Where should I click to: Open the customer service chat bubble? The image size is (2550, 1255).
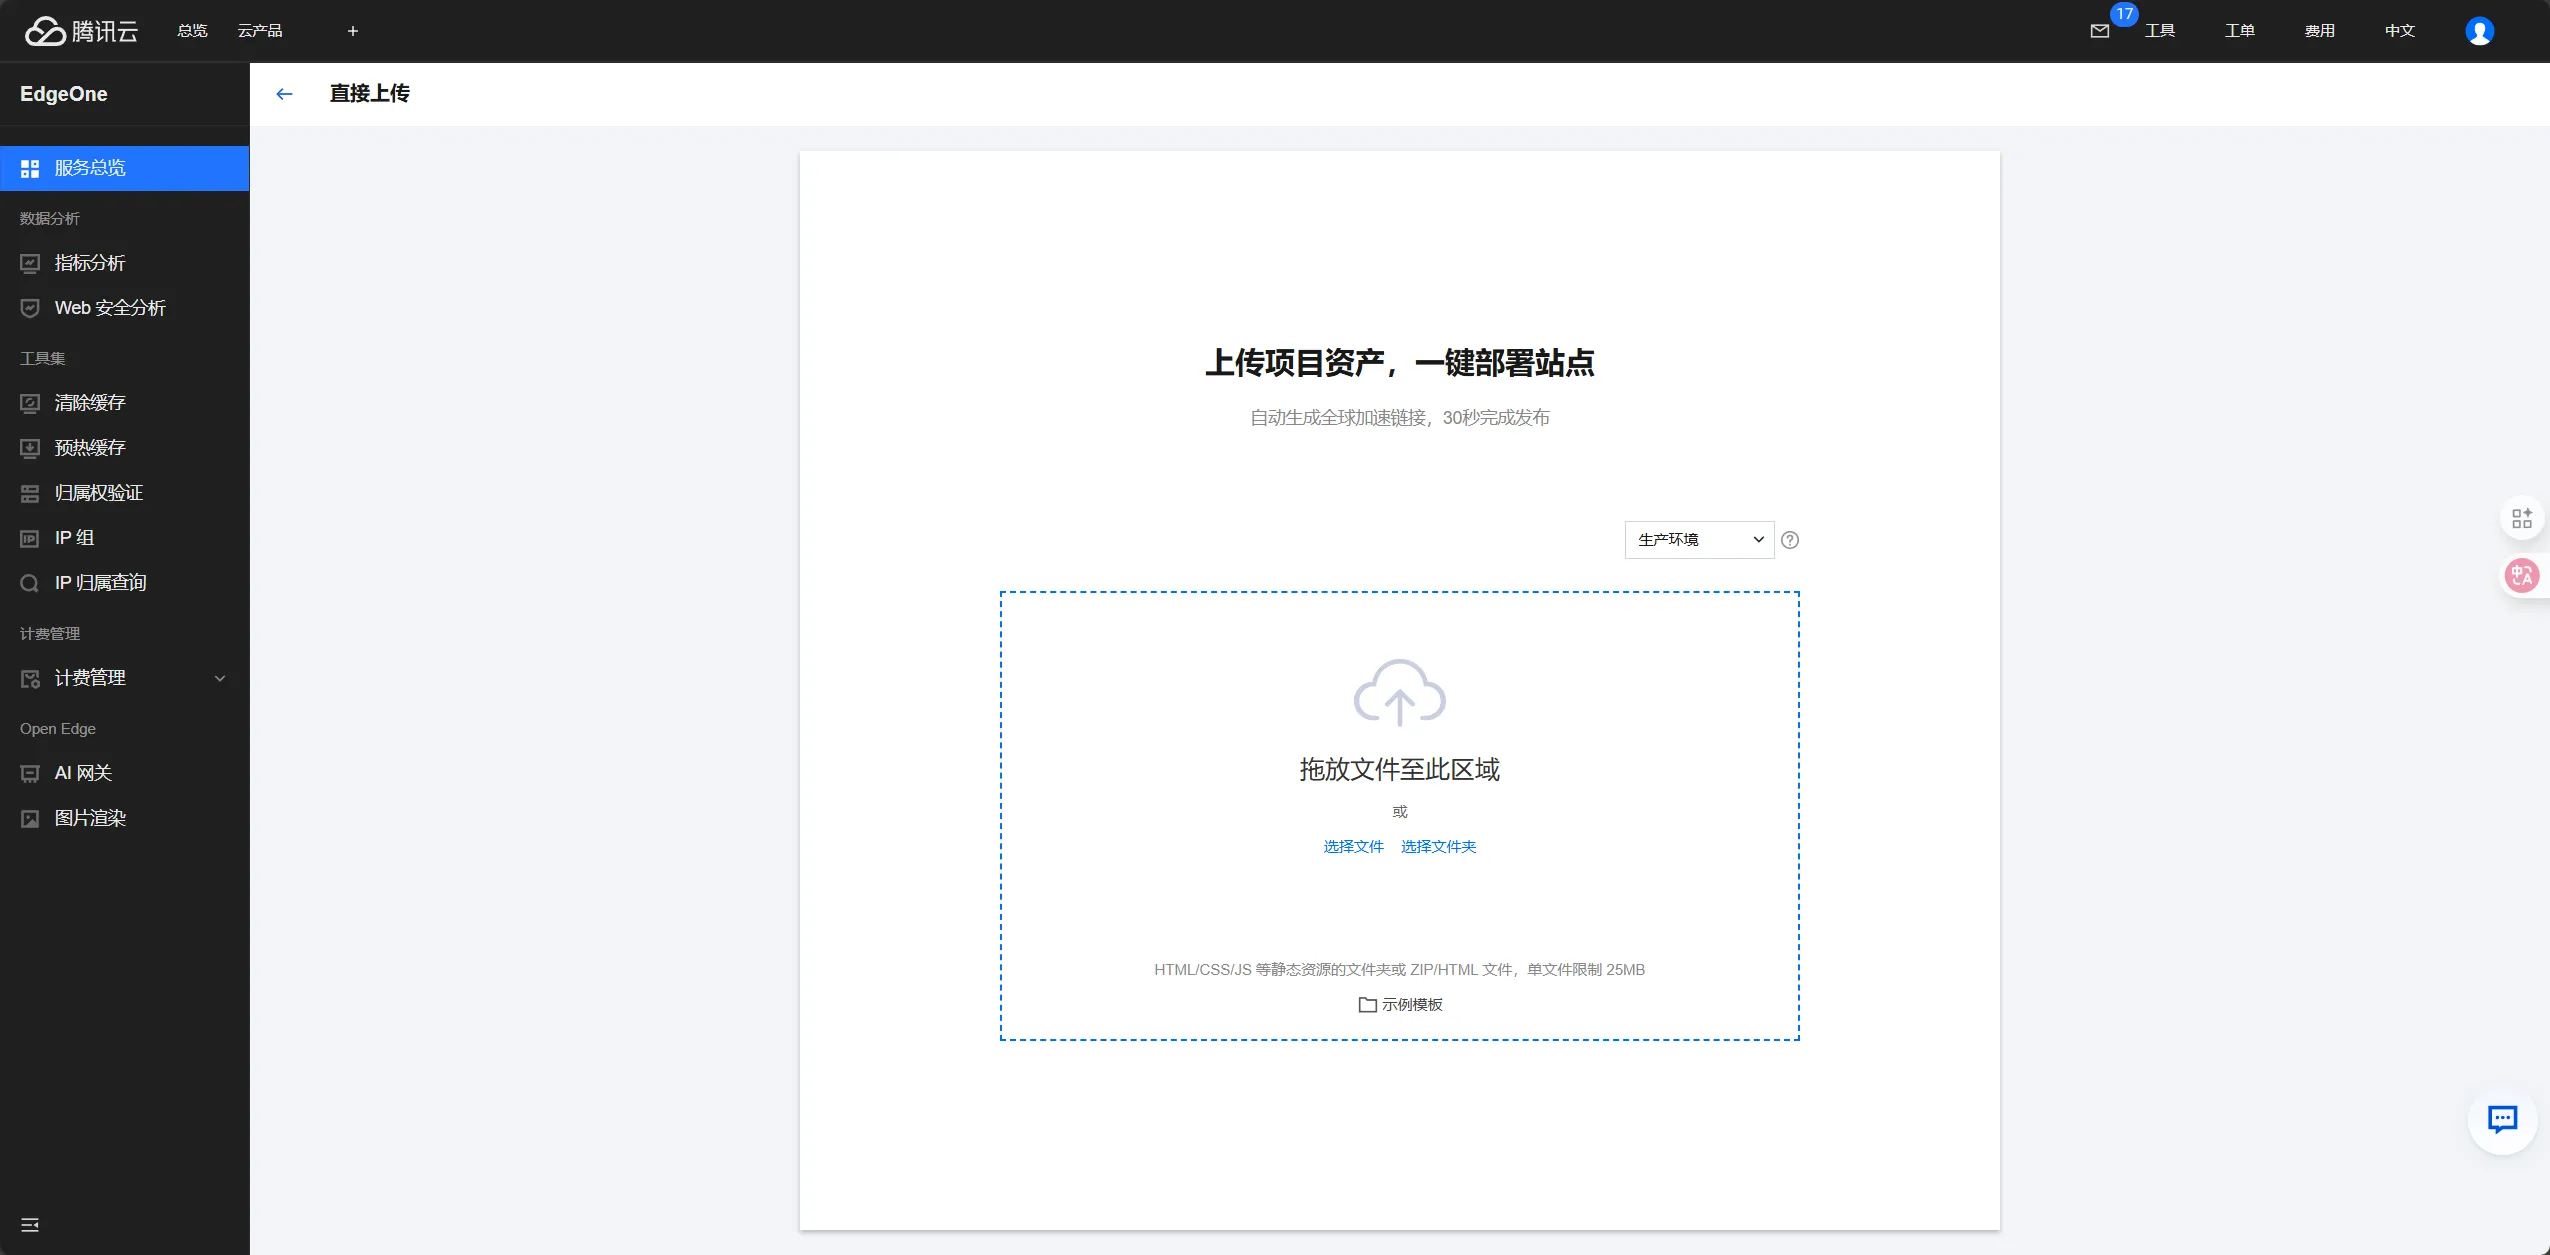[x=2502, y=1119]
